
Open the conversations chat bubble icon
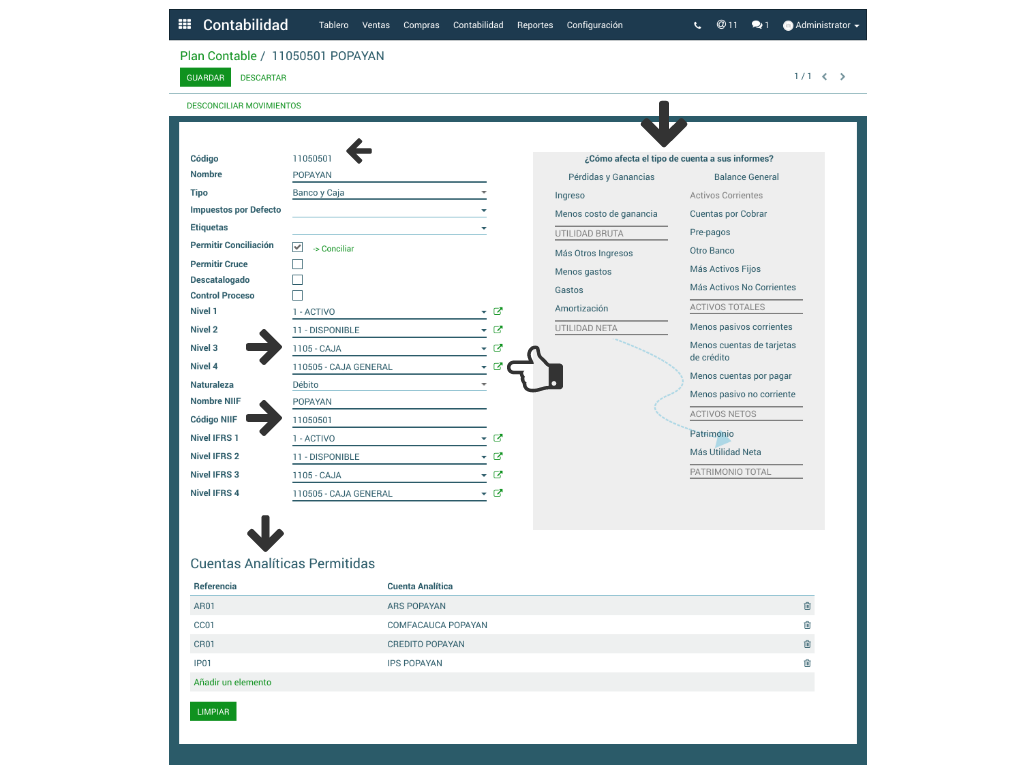pyautogui.click(x=759, y=25)
